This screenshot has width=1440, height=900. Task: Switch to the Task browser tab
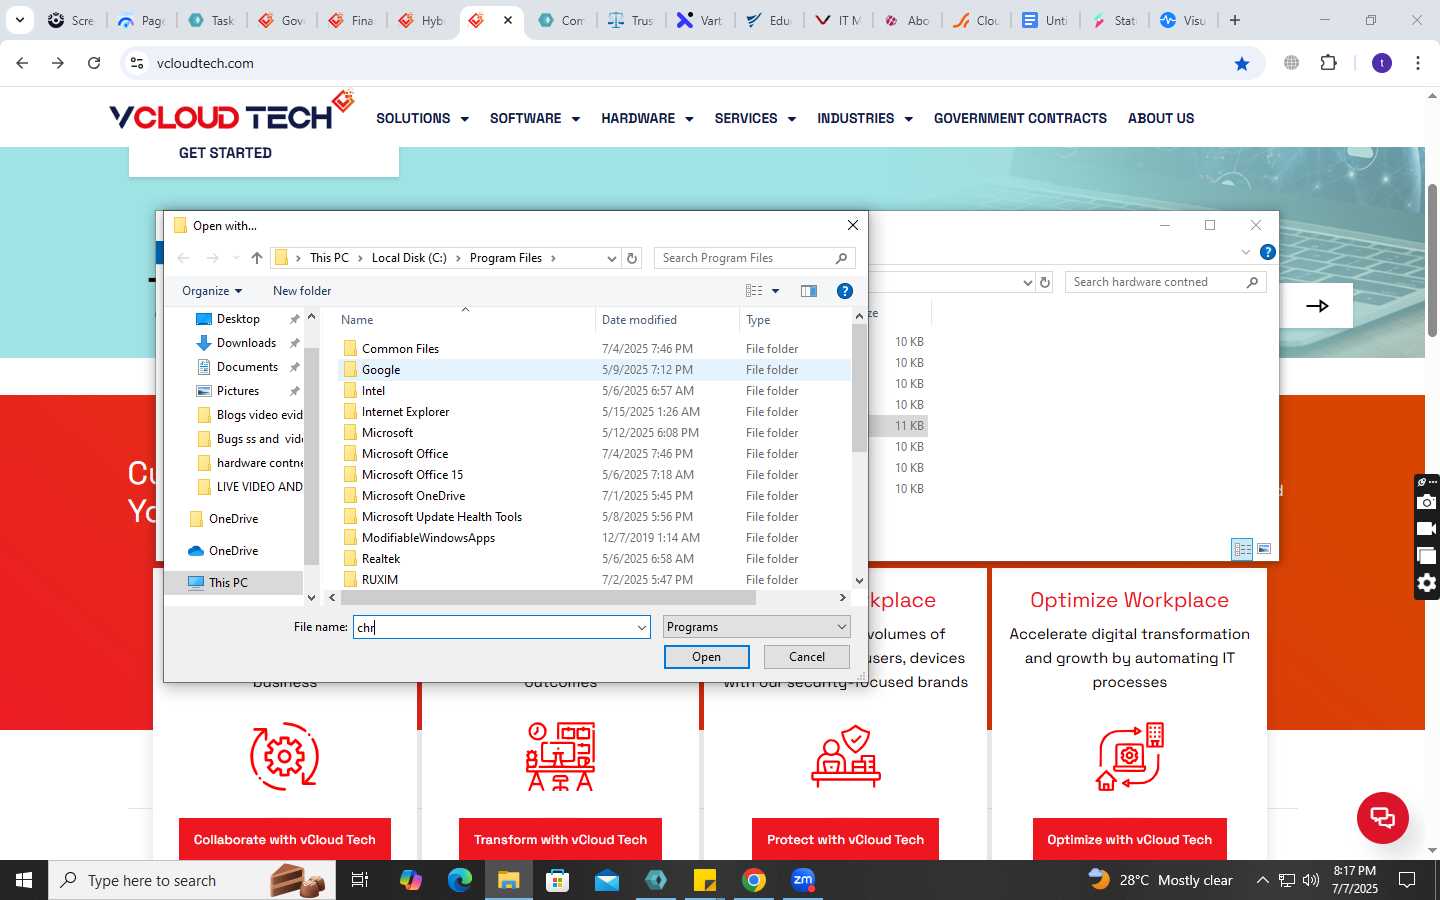coord(211,20)
